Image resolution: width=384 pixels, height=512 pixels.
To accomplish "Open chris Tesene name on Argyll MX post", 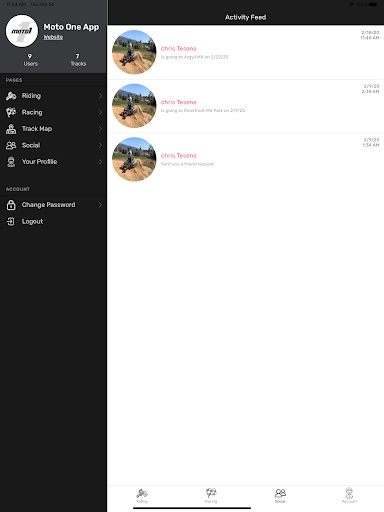I will tap(179, 49).
